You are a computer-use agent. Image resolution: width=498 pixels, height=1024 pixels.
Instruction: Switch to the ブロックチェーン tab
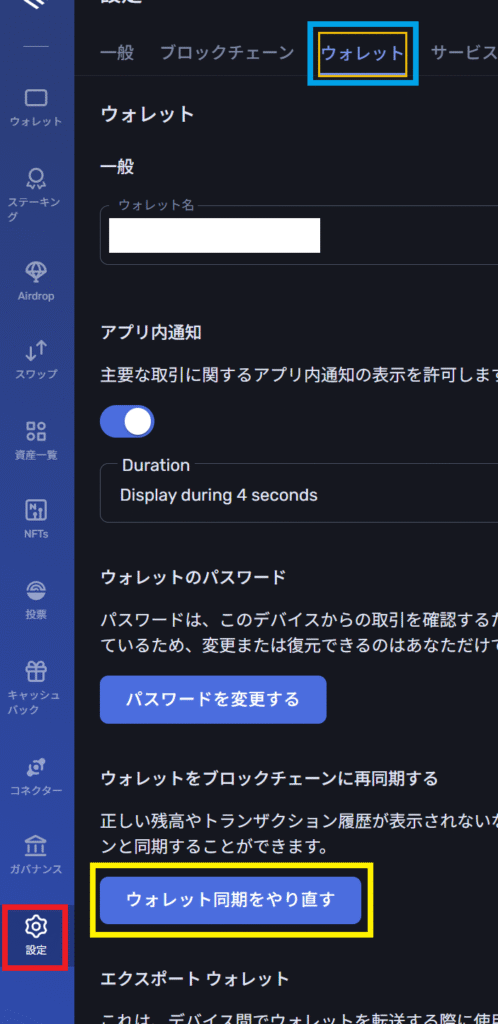(x=227, y=53)
